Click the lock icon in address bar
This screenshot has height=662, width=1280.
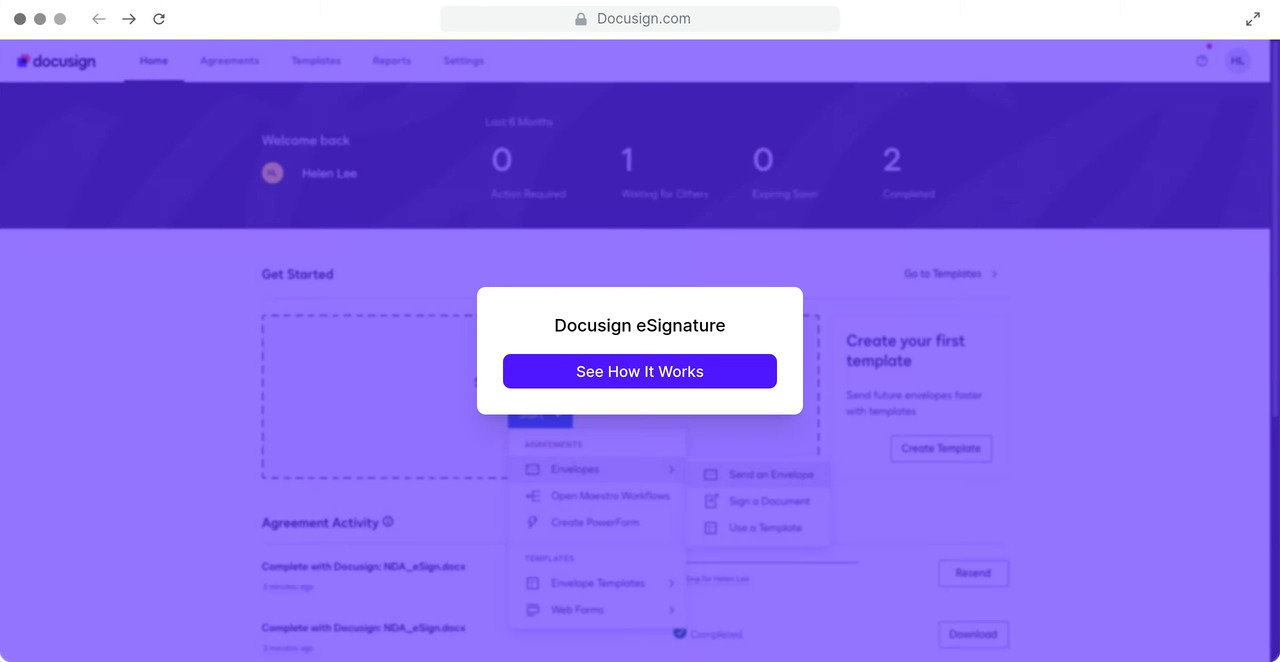(x=580, y=19)
